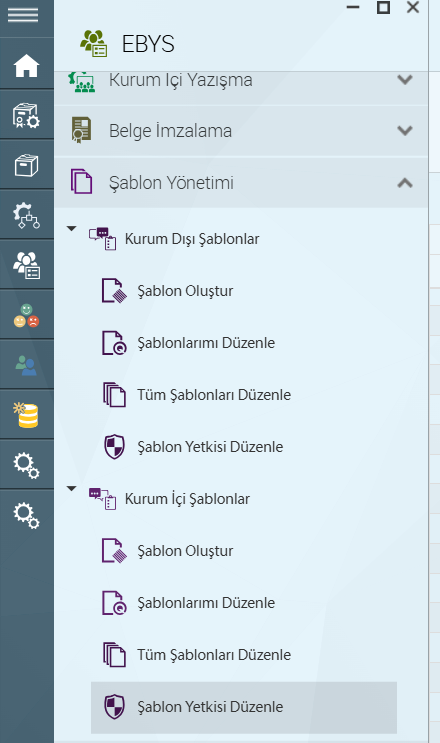The width and height of the screenshot is (440, 743).
Task: Open the hamburger menu at top
Action: coord(23,15)
